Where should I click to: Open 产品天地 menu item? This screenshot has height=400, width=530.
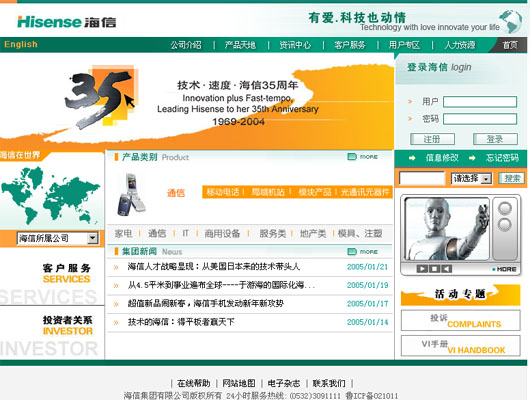[x=240, y=45]
